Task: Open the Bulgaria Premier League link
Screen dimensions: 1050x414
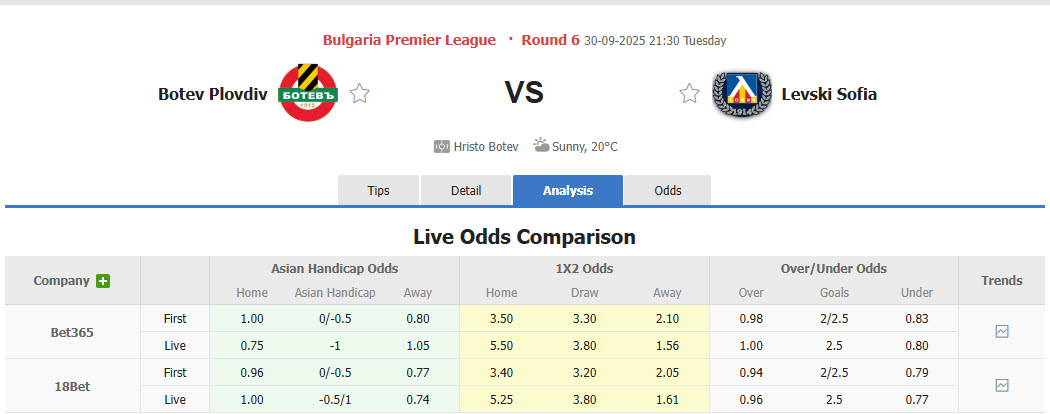Action: (x=409, y=40)
